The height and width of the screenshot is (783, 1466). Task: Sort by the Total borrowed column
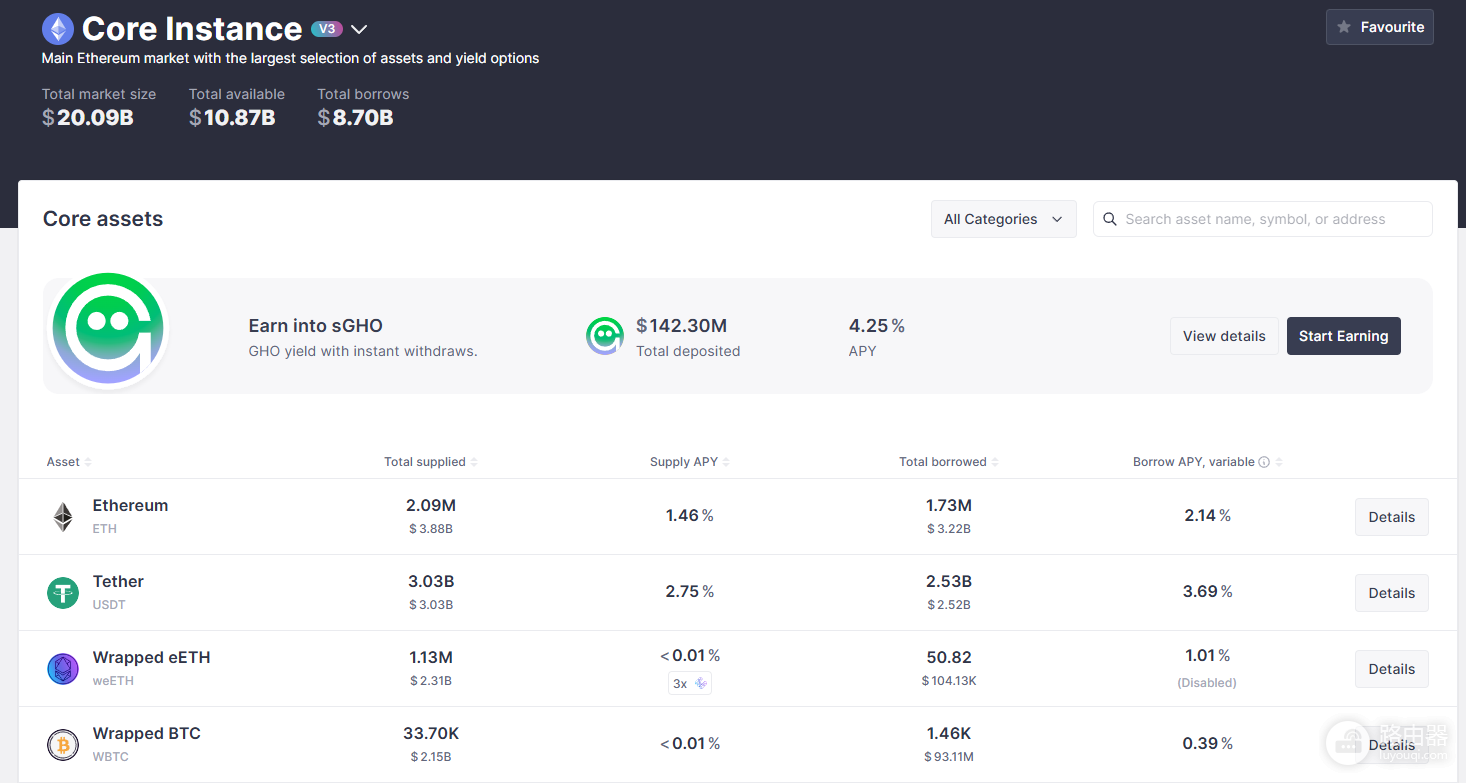pos(949,462)
